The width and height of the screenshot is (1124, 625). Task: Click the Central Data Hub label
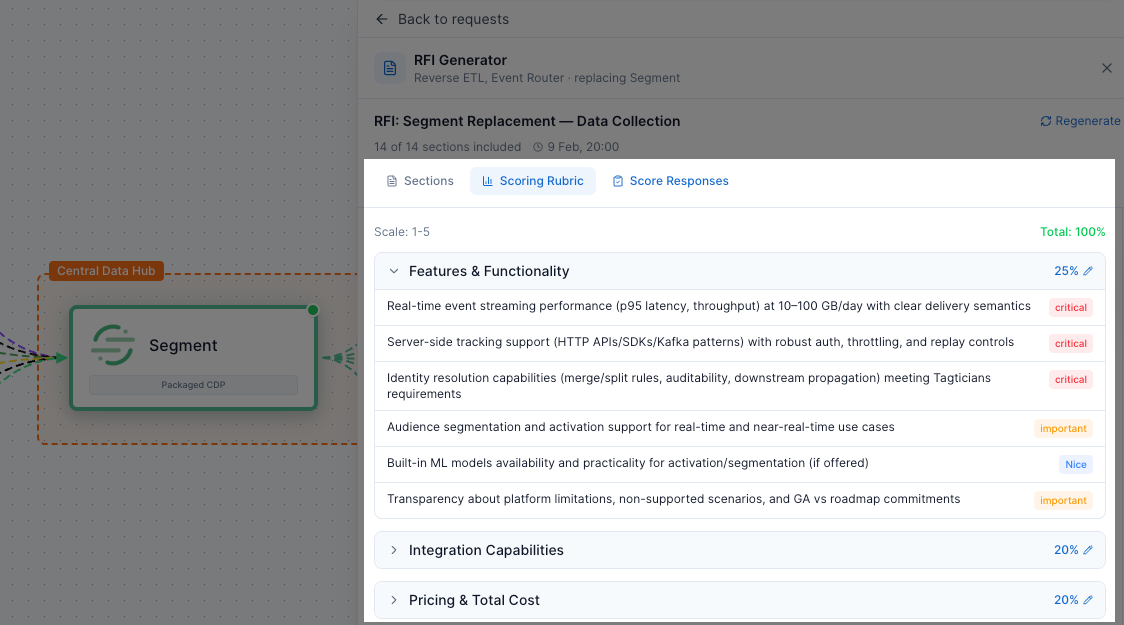(106, 271)
